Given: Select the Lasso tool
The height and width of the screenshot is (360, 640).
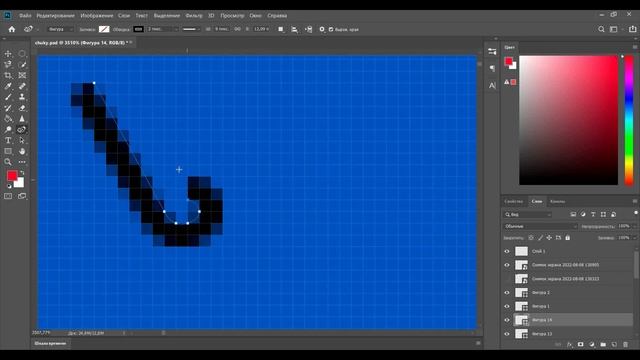Looking at the screenshot, I should pyautogui.click(x=8, y=64).
